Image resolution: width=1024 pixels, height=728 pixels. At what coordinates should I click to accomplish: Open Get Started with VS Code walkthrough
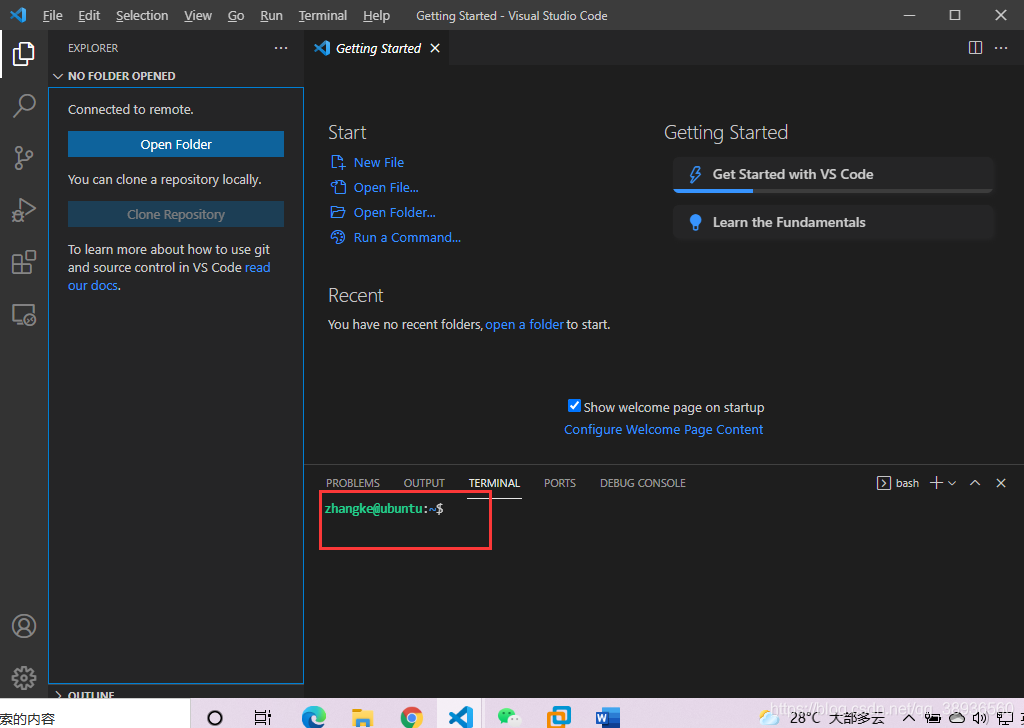tap(833, 174)
